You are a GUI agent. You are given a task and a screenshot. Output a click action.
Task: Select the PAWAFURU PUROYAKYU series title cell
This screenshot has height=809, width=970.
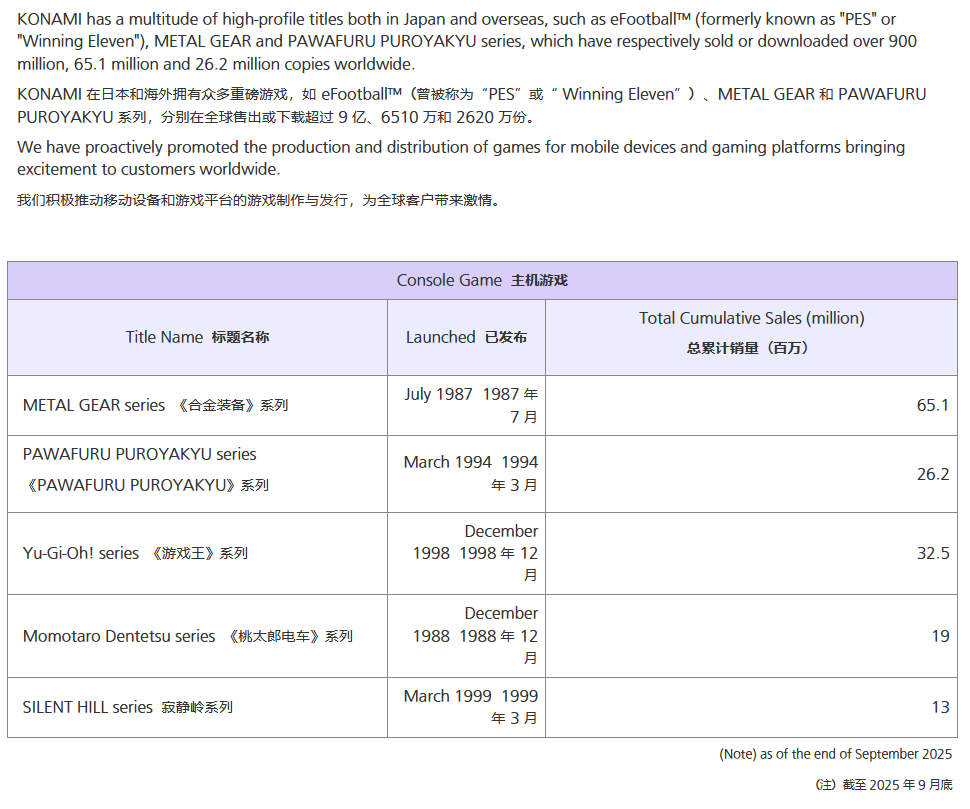point(145,469)
